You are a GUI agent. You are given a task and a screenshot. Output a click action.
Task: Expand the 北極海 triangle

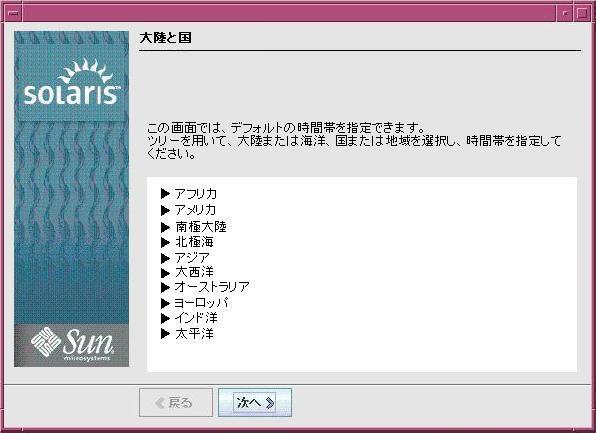coord(165,242)
